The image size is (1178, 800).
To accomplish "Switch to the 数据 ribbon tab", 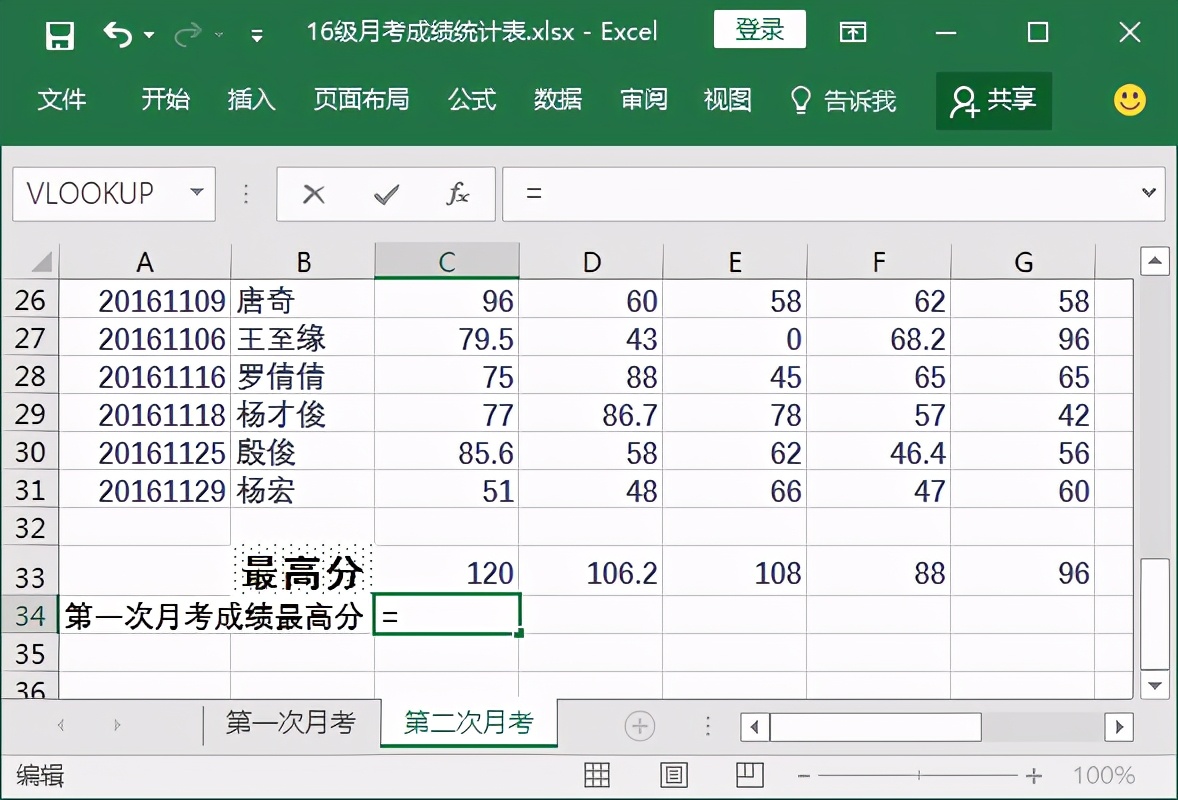I will click(x=558, y=100).
